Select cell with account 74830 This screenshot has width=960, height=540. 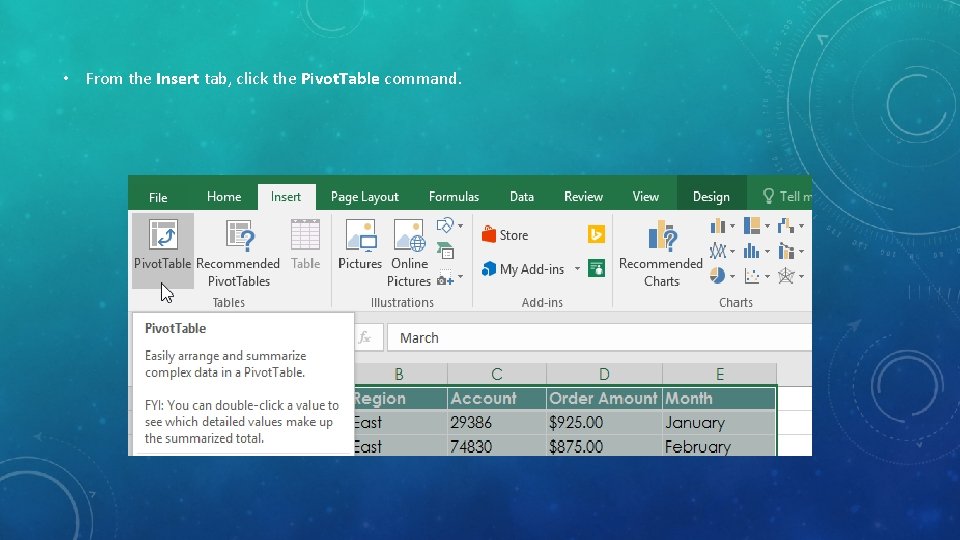pyautogui.click(x=497, y=446)
